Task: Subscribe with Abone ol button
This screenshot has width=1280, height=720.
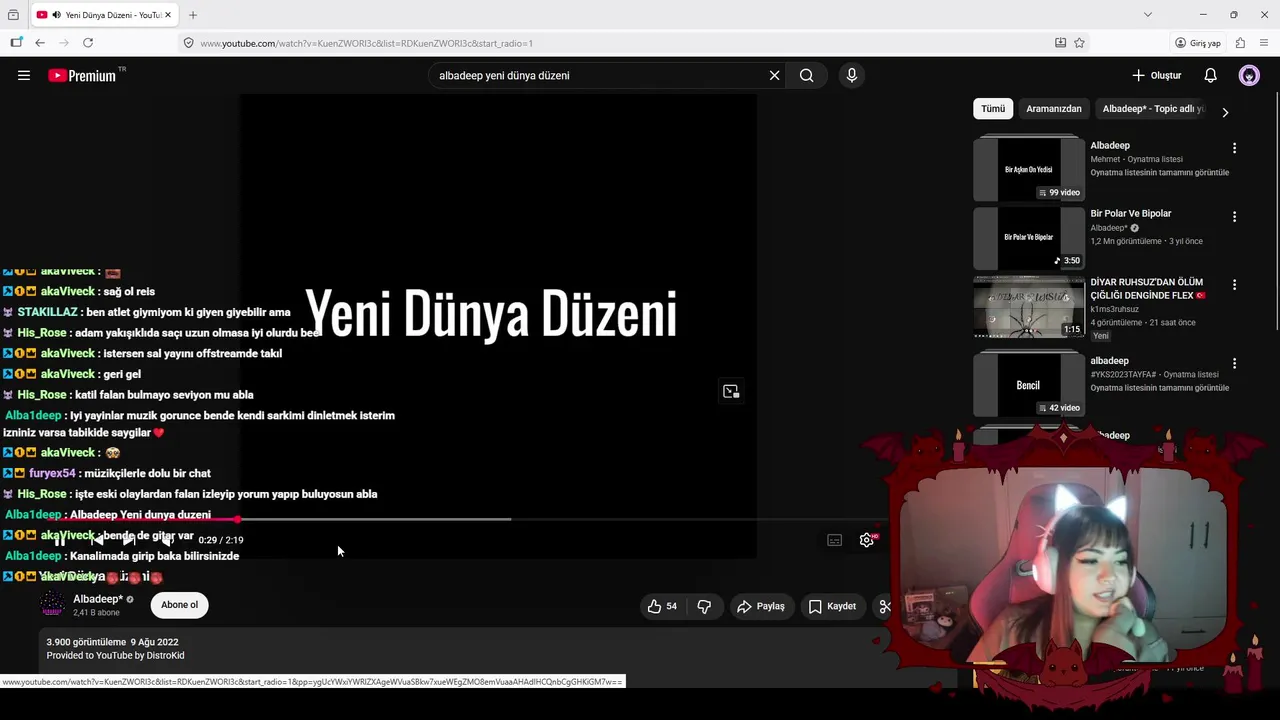Action: click(180, 605)
